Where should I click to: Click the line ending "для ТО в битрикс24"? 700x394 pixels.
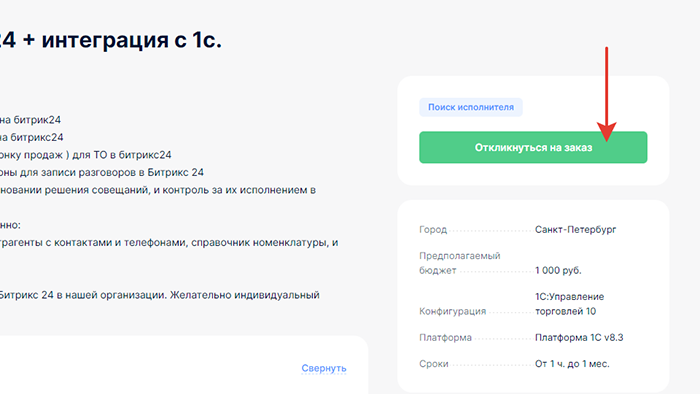86,155
